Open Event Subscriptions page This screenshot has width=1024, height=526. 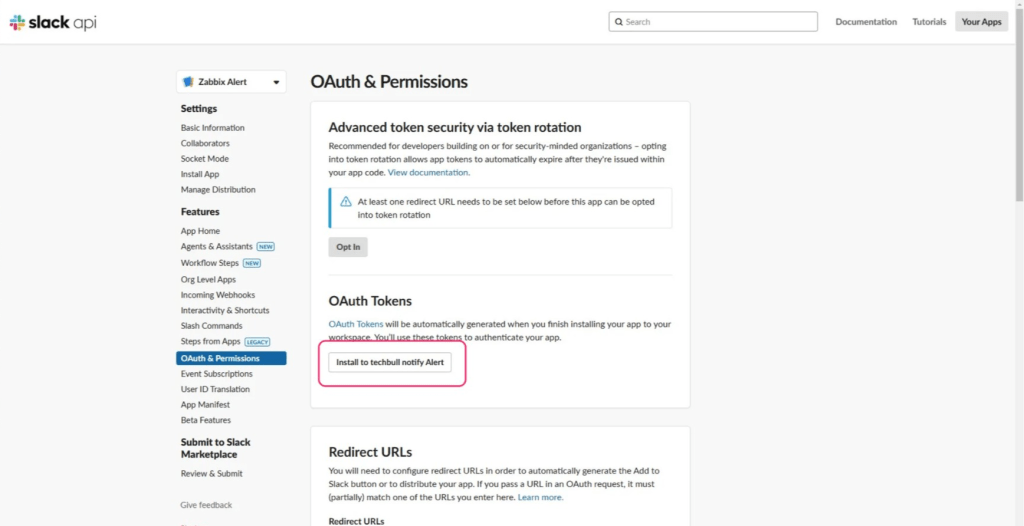point(216,374)
